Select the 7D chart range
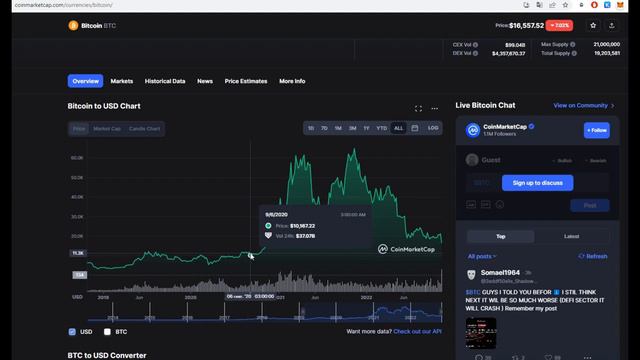This screenshot has height=360, width=640. (324, 128)
